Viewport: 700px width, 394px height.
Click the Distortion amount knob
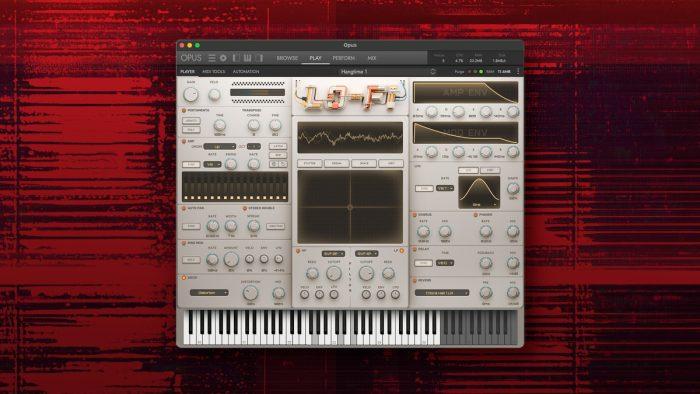(x=250, y=293)
